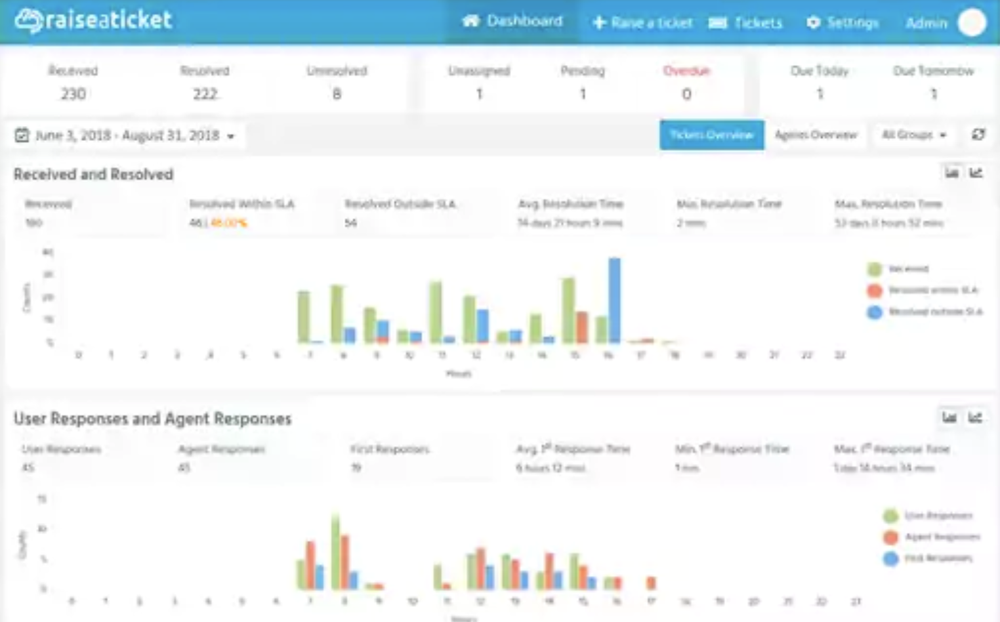
Task: Click the Received and Resolved heading
Action: 93,174
